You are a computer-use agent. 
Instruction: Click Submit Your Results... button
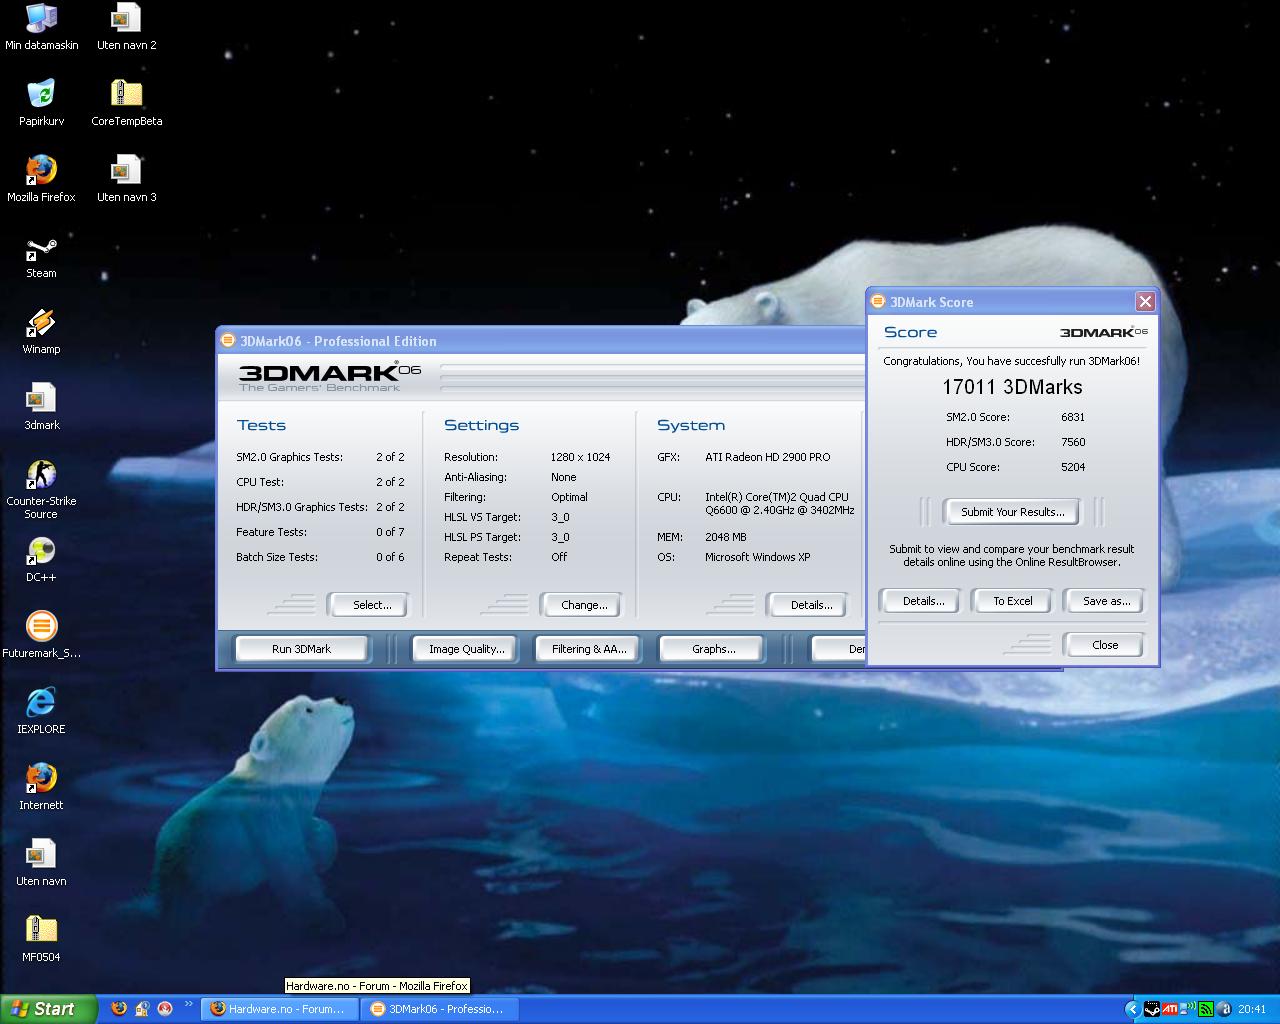[1012, 512]
